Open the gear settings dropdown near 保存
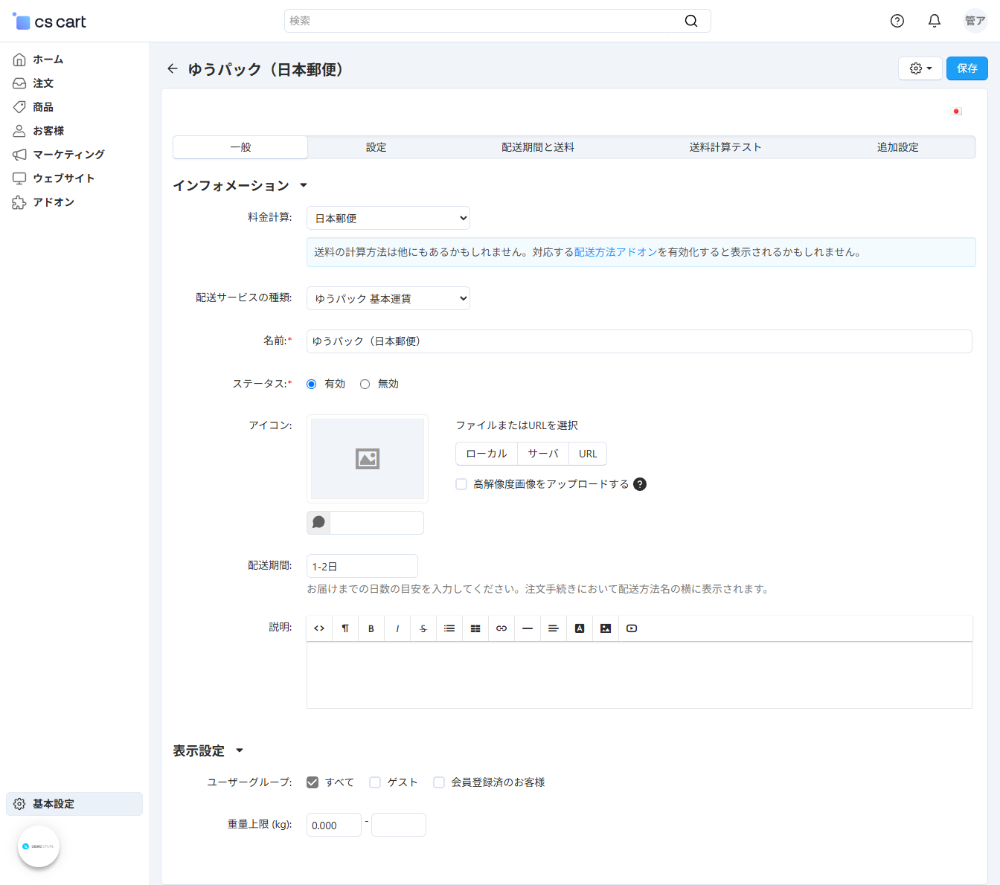1000x885 pixels. 920,68
